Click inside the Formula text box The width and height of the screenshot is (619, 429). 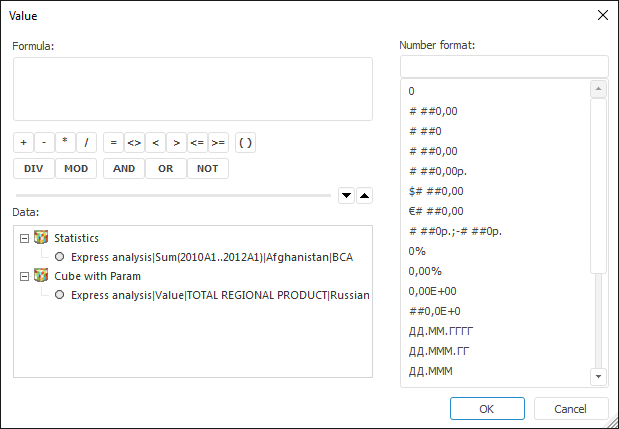(192, 89)
